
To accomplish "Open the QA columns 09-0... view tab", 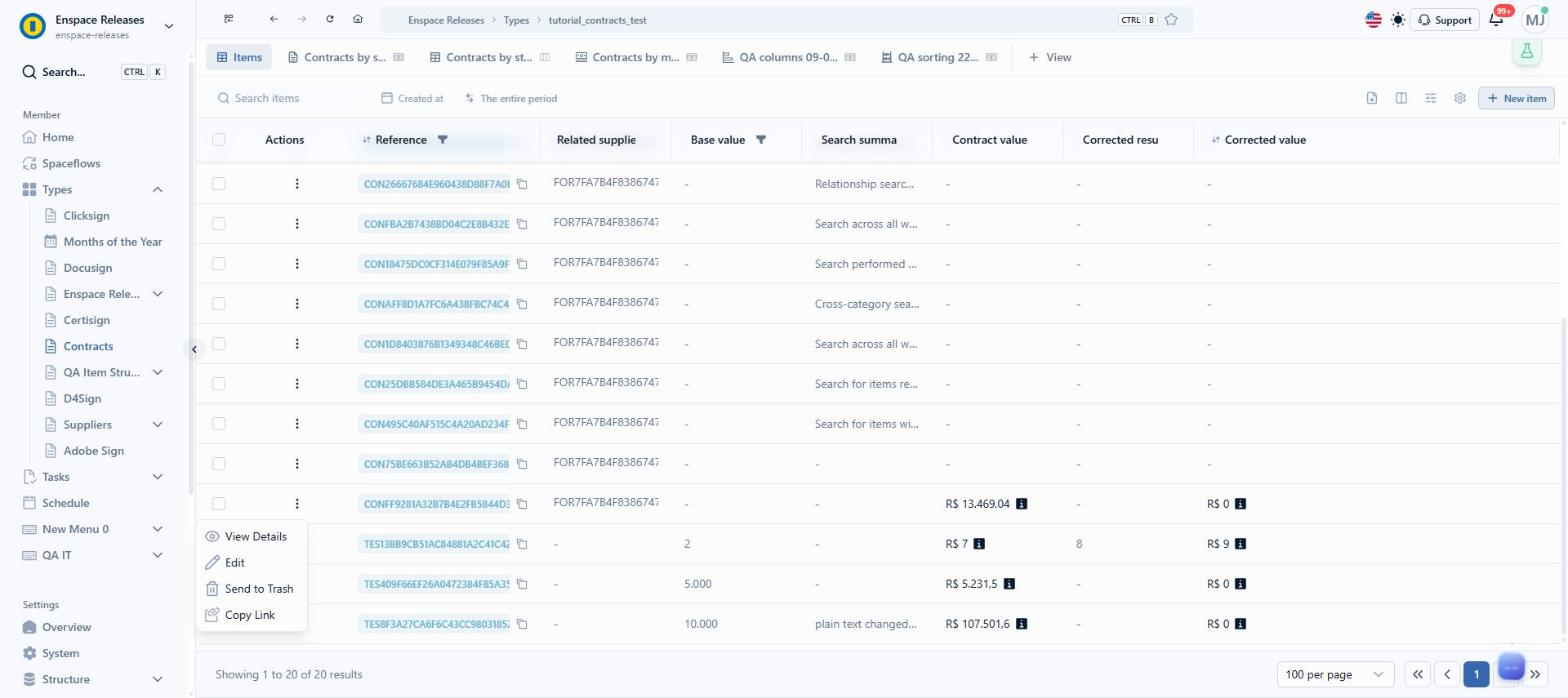I will point(789,57).
